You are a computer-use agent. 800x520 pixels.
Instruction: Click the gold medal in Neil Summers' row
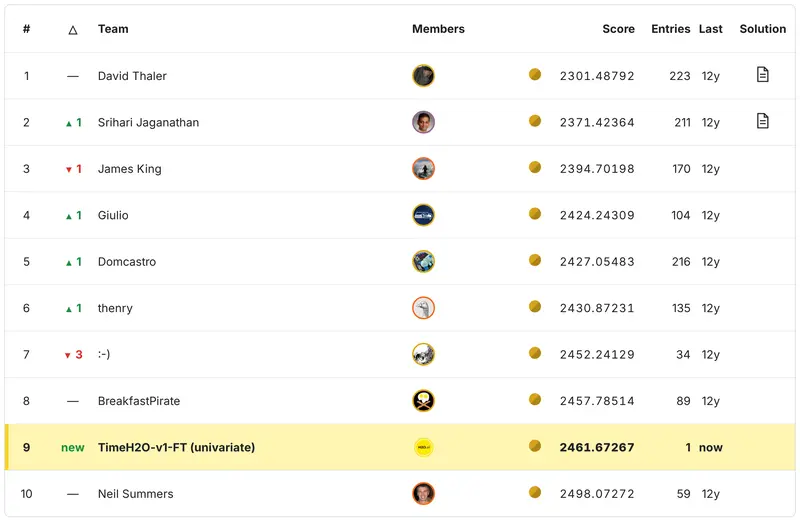point(535,492)
